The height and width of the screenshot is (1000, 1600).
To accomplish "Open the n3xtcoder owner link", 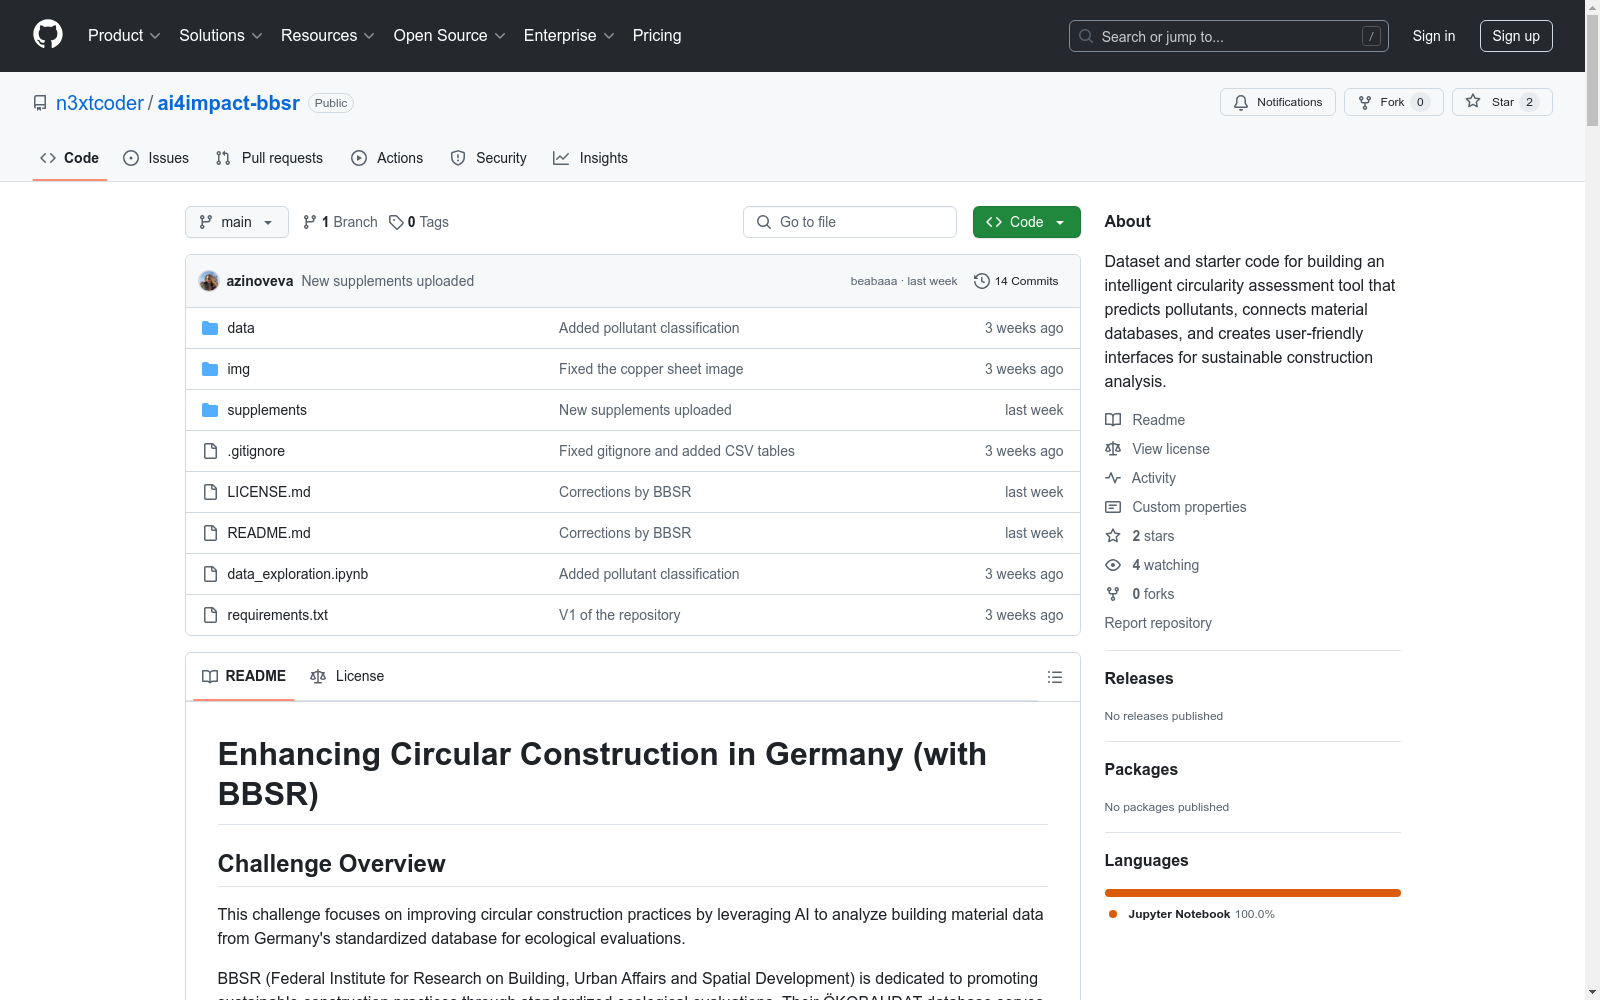I will (x=100, y=103).
